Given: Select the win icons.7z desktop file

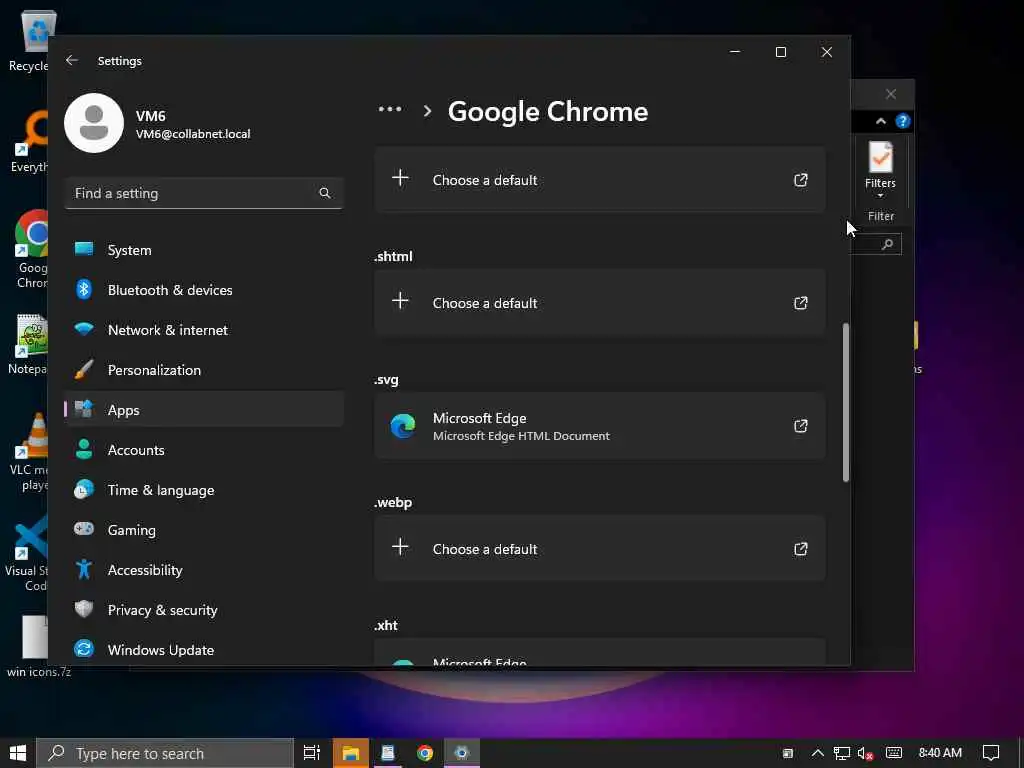Looking at the screenshot, I should tap(38, 647).
